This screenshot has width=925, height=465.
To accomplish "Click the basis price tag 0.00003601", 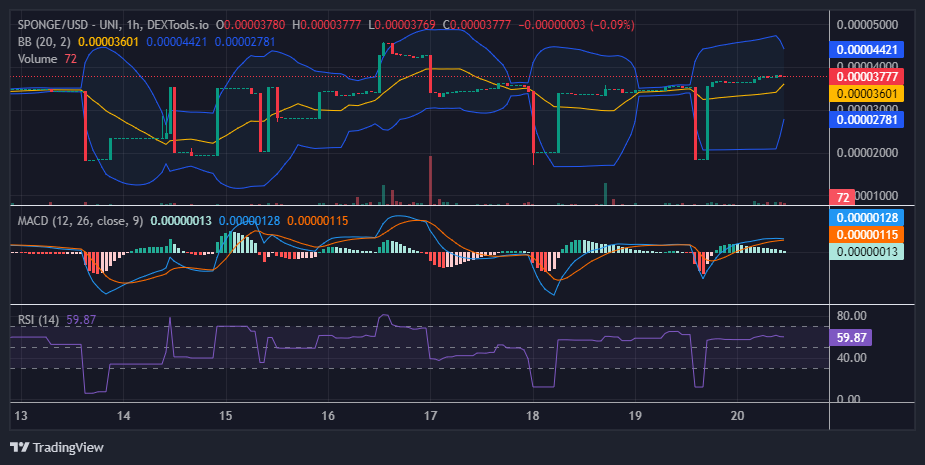I will (x=867, y=94).
